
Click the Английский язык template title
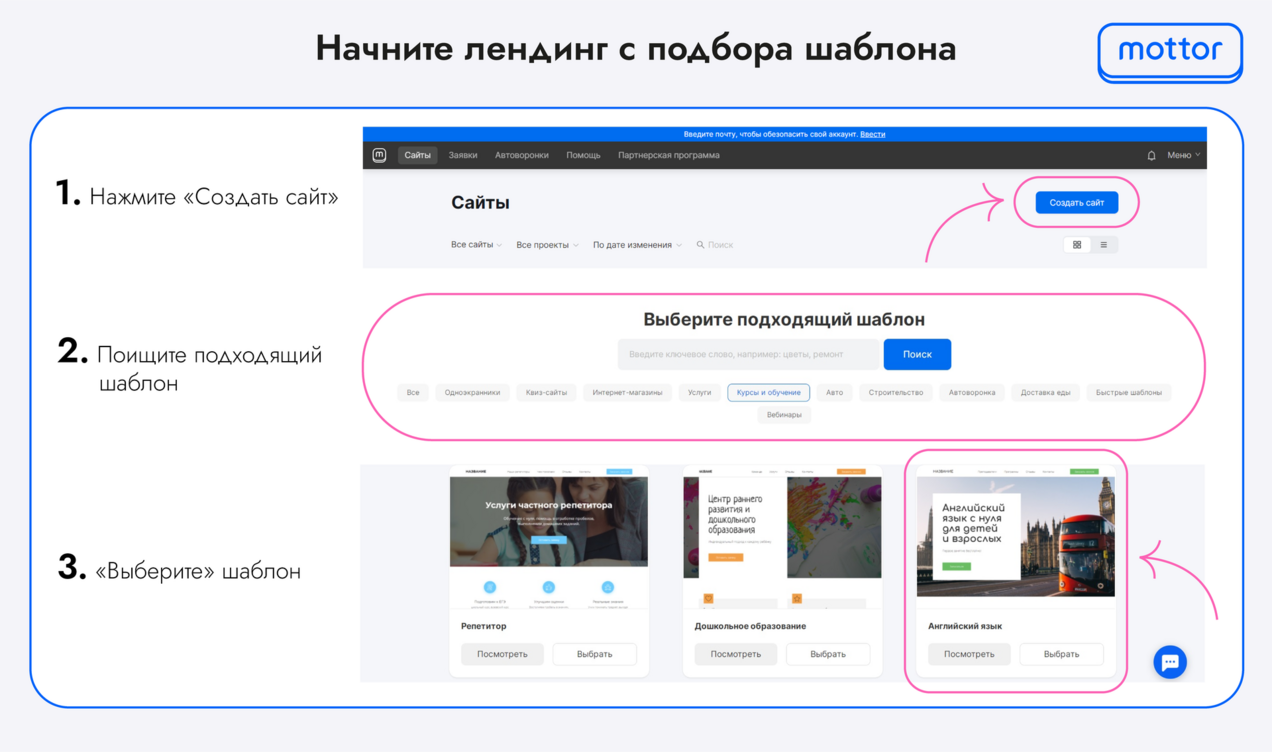[965, 626]
